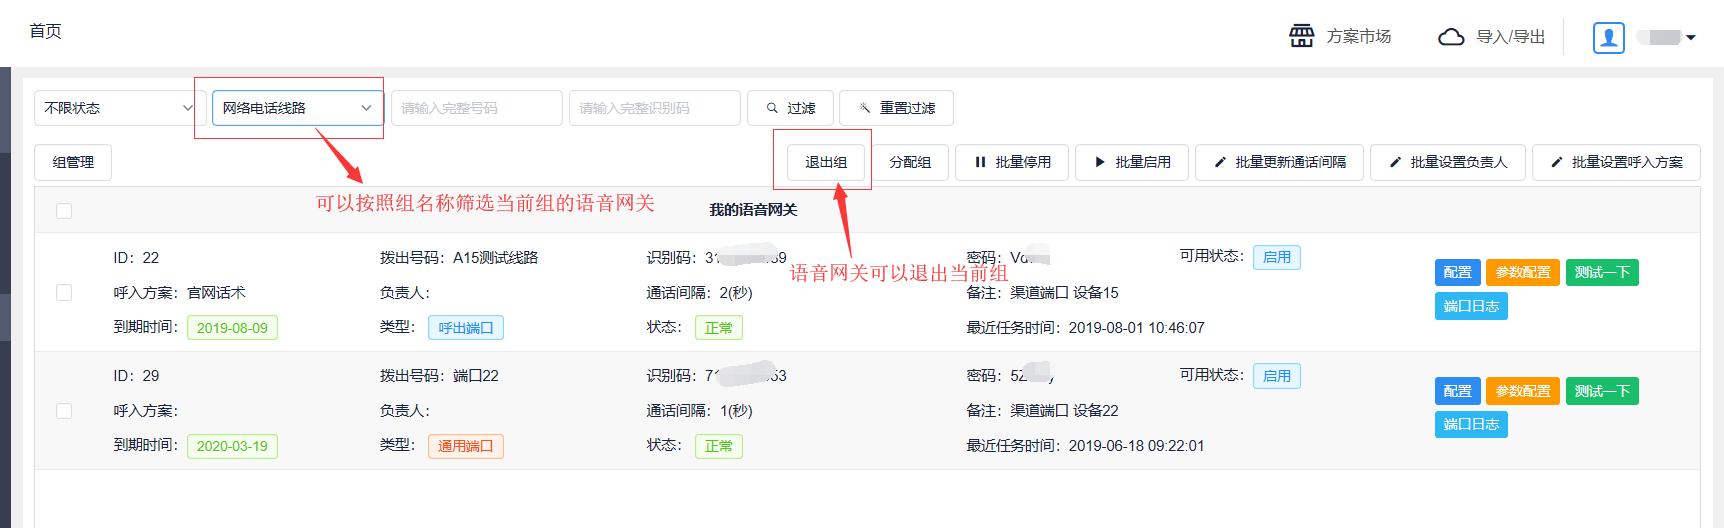Toggle the select-all checkbox in table header

(x=64, y=211)
